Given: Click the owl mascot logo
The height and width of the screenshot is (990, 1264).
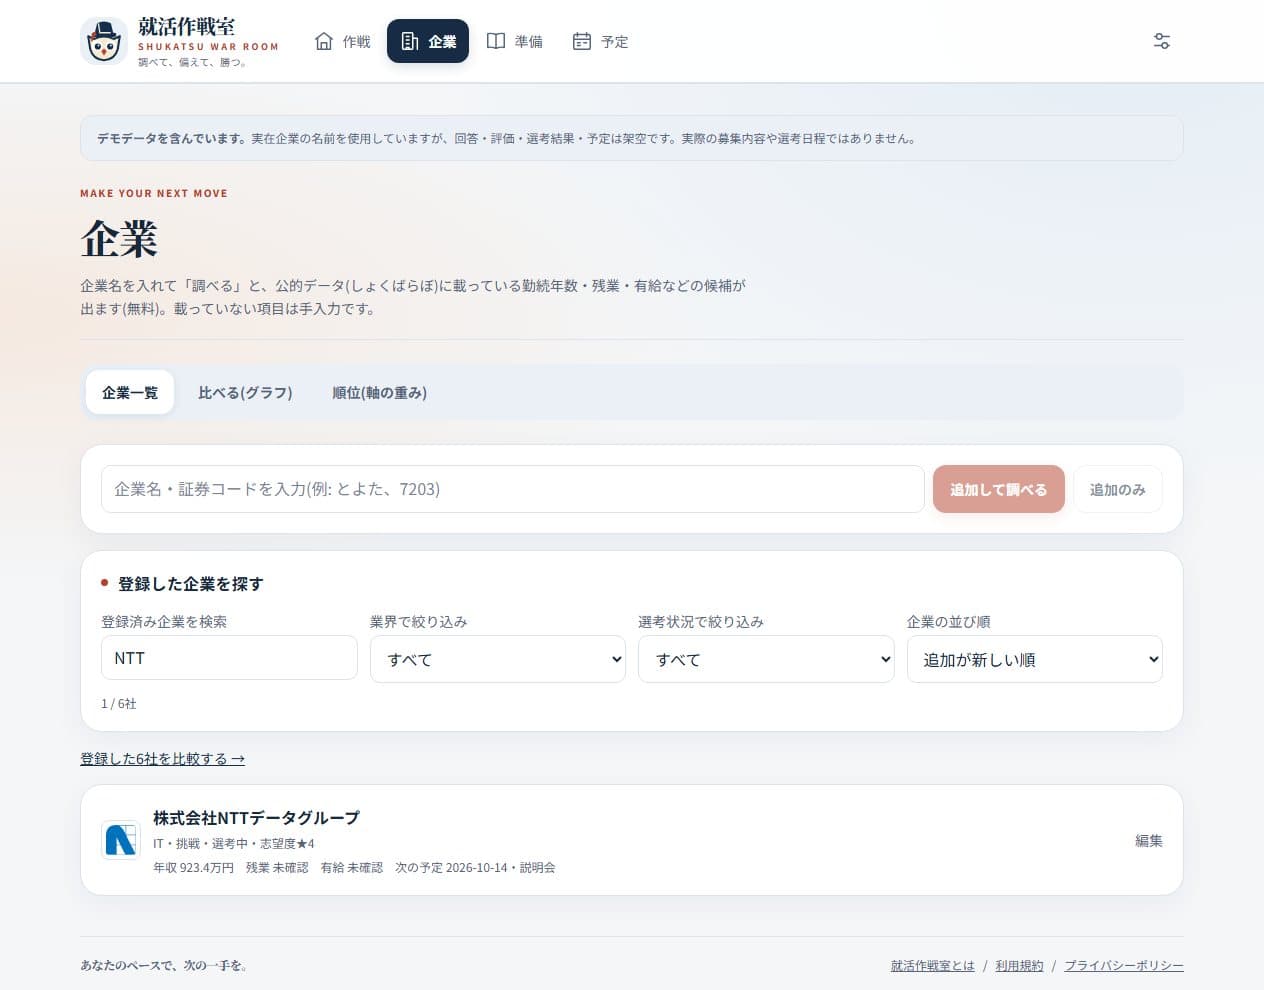Looking at the screenshot, I should [103, 41].
